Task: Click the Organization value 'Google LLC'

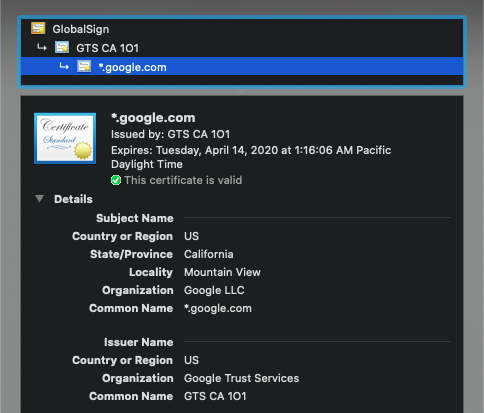Action: (x=214, y=290)
